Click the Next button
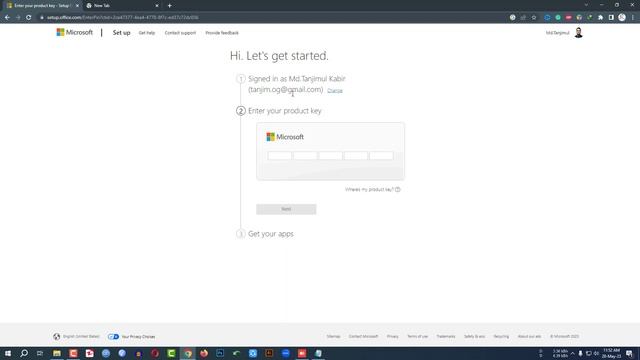 pyautogui.click(x=286, y=209)
